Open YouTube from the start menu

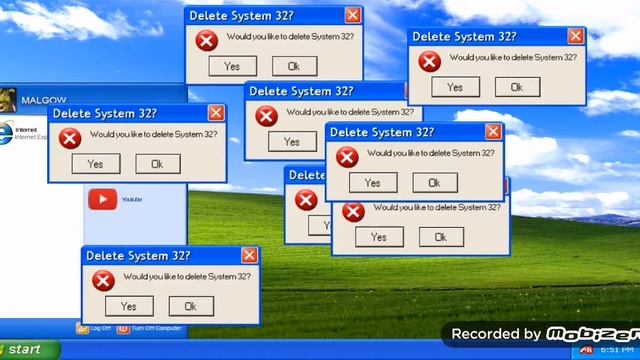(102, 199)
